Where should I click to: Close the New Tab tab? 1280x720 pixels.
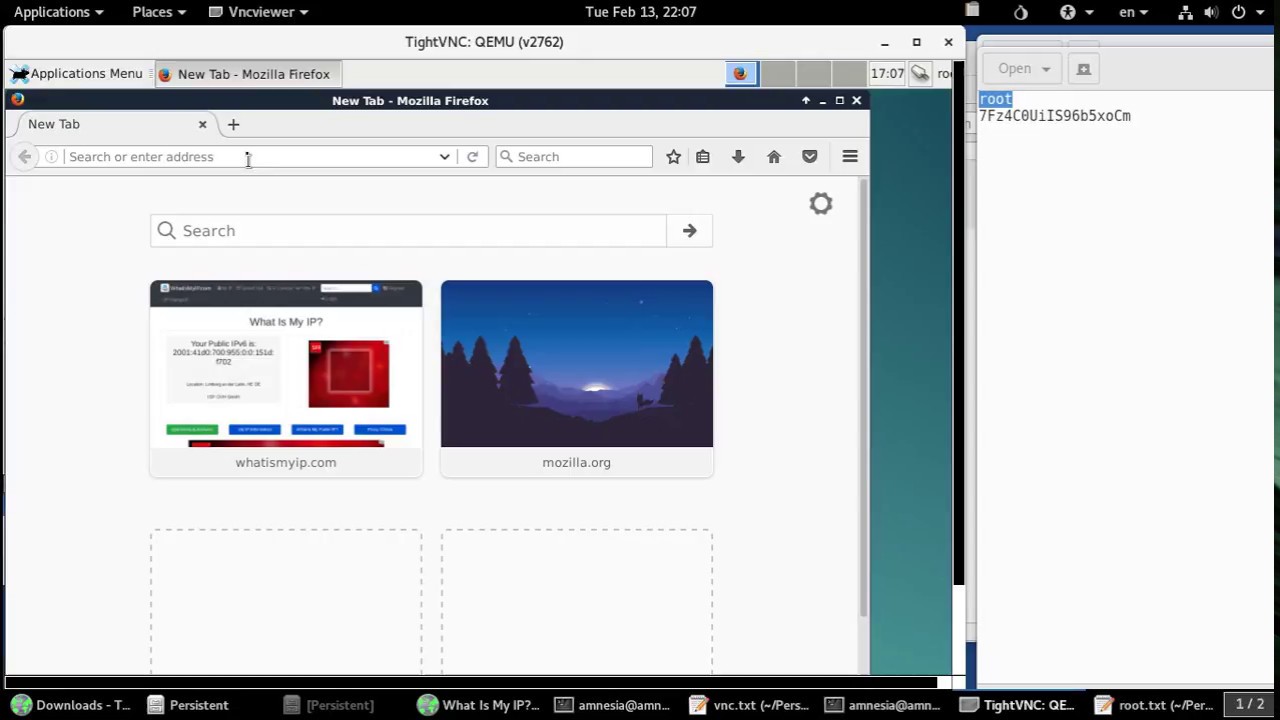pyautogui.click(x=202, y=124)
